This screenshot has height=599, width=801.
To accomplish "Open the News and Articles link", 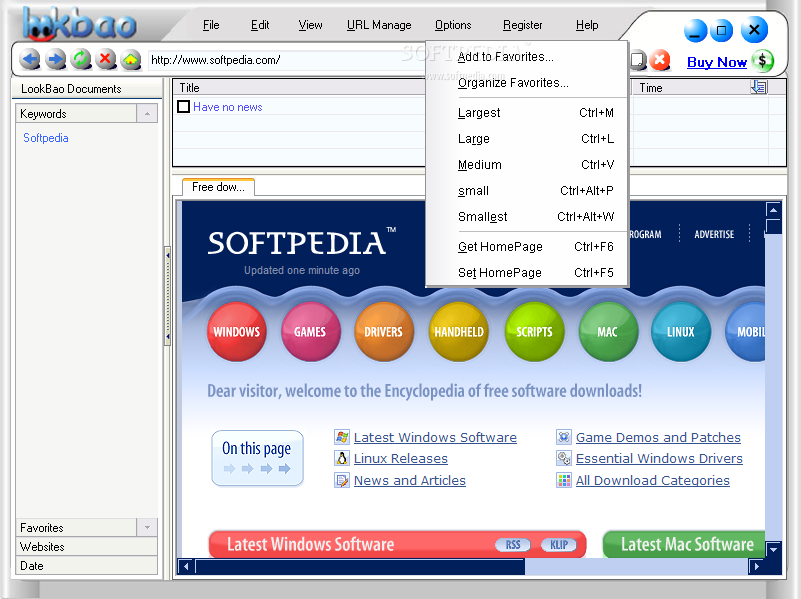I will coord(410,480).
